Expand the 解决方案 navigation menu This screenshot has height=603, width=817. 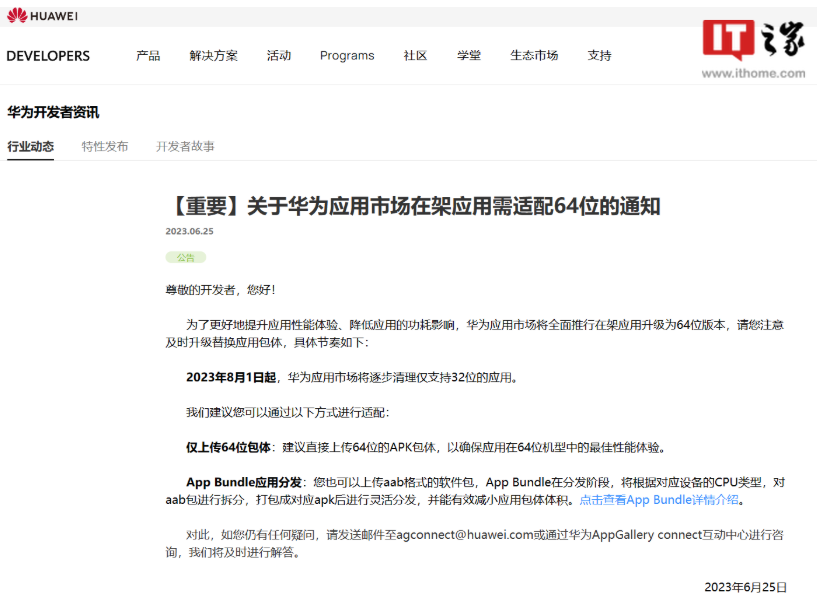pos(213,56)
